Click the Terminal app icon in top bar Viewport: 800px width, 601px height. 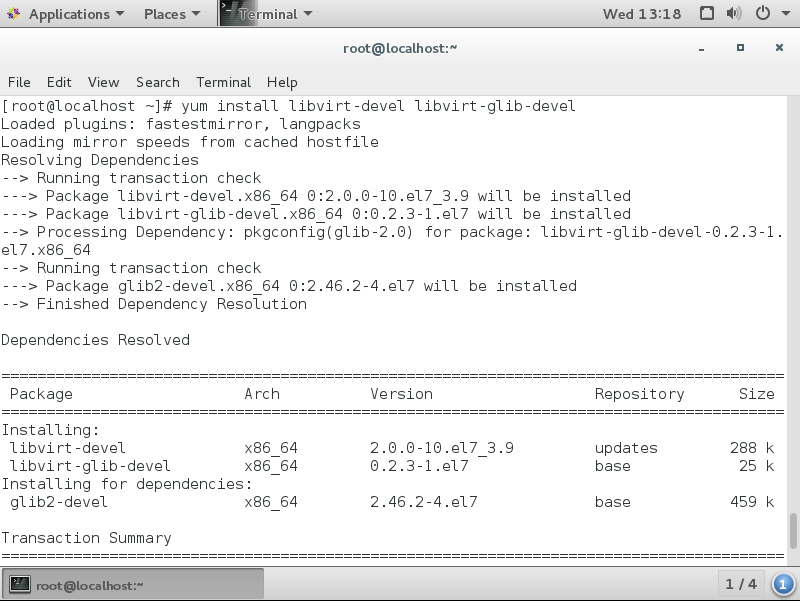pos(229,14)
